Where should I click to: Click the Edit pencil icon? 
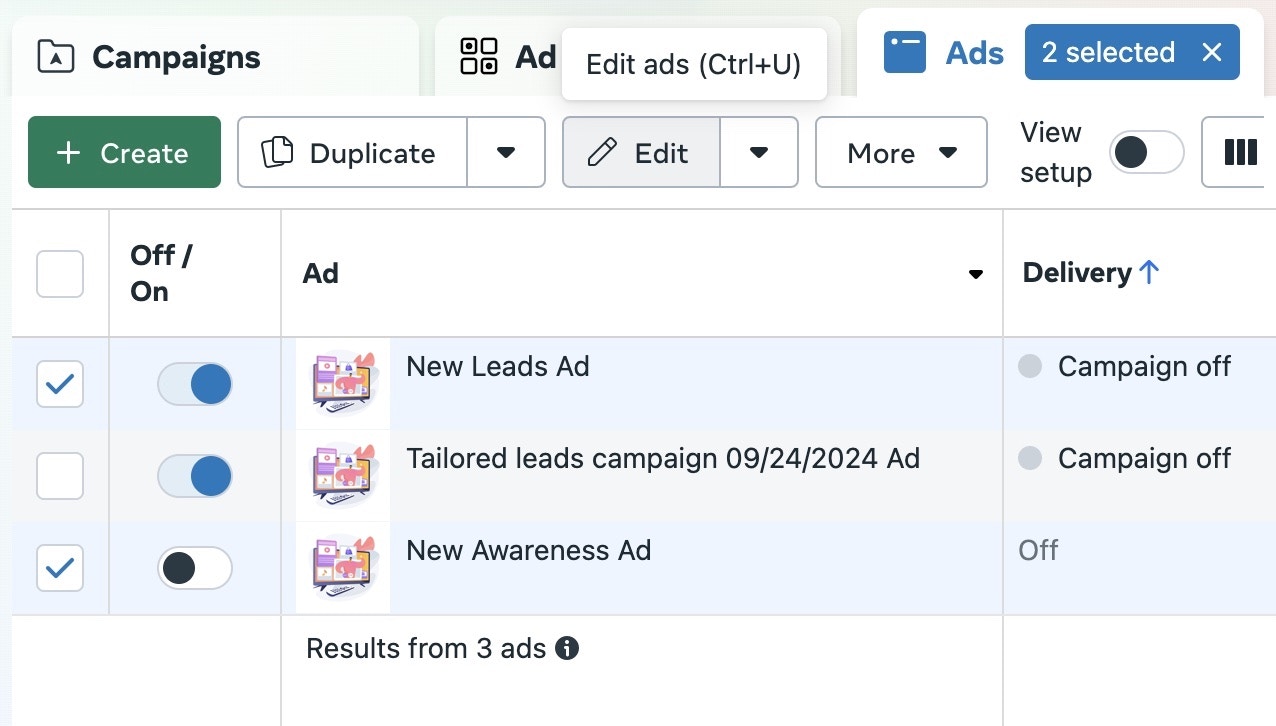[x=601, y=152]
